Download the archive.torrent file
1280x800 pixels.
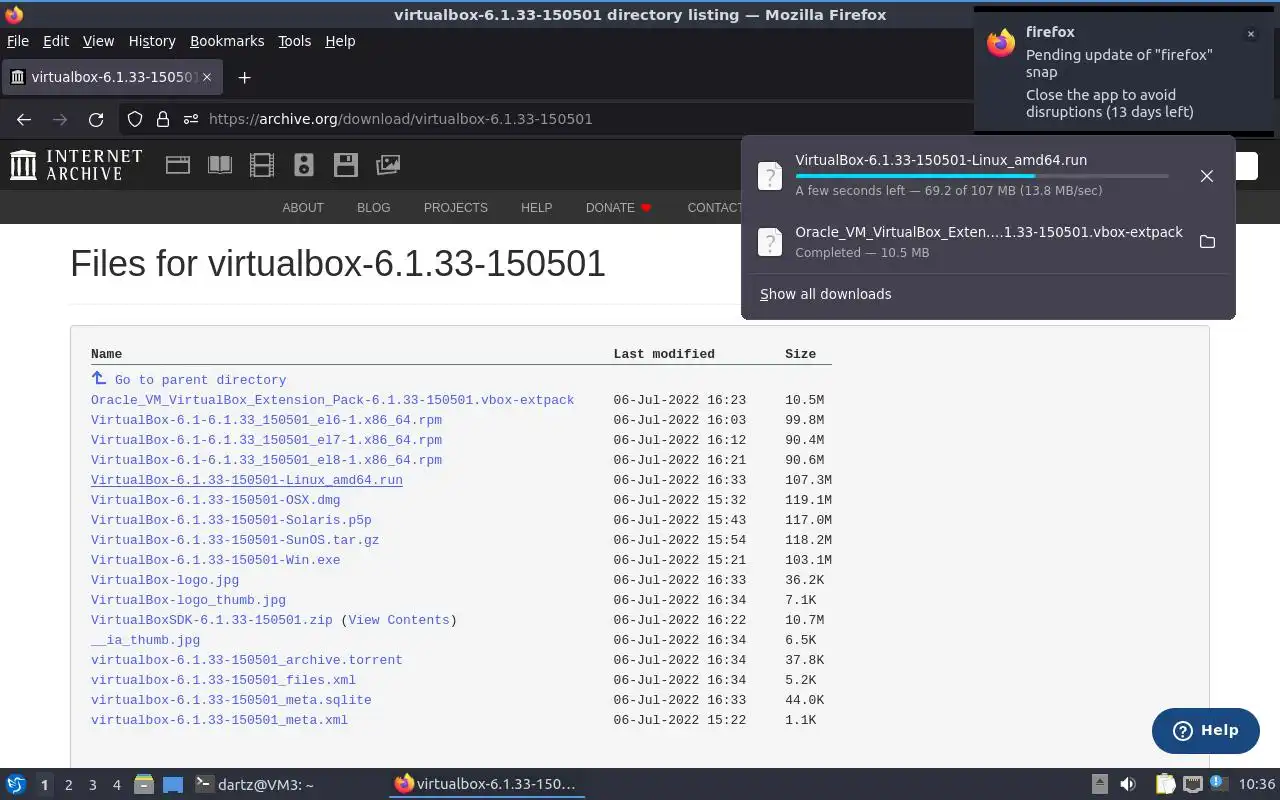(x=246, y=660)
